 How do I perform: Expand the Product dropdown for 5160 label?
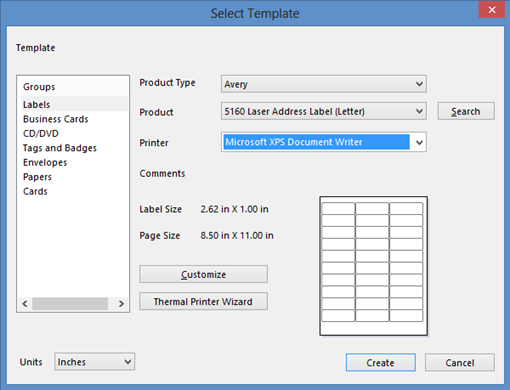pyautogui.click(x=324, y=111)
